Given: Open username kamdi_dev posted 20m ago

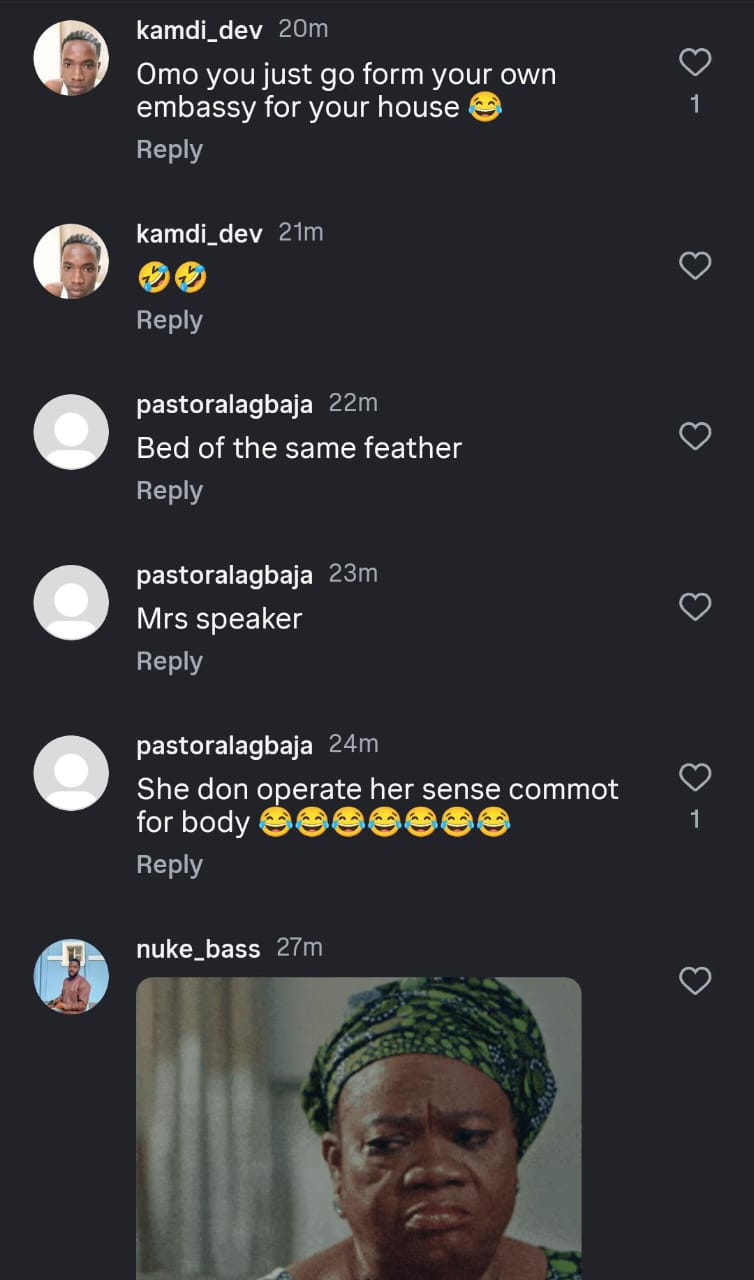Looking at the screenshot, I should (199, 30).
